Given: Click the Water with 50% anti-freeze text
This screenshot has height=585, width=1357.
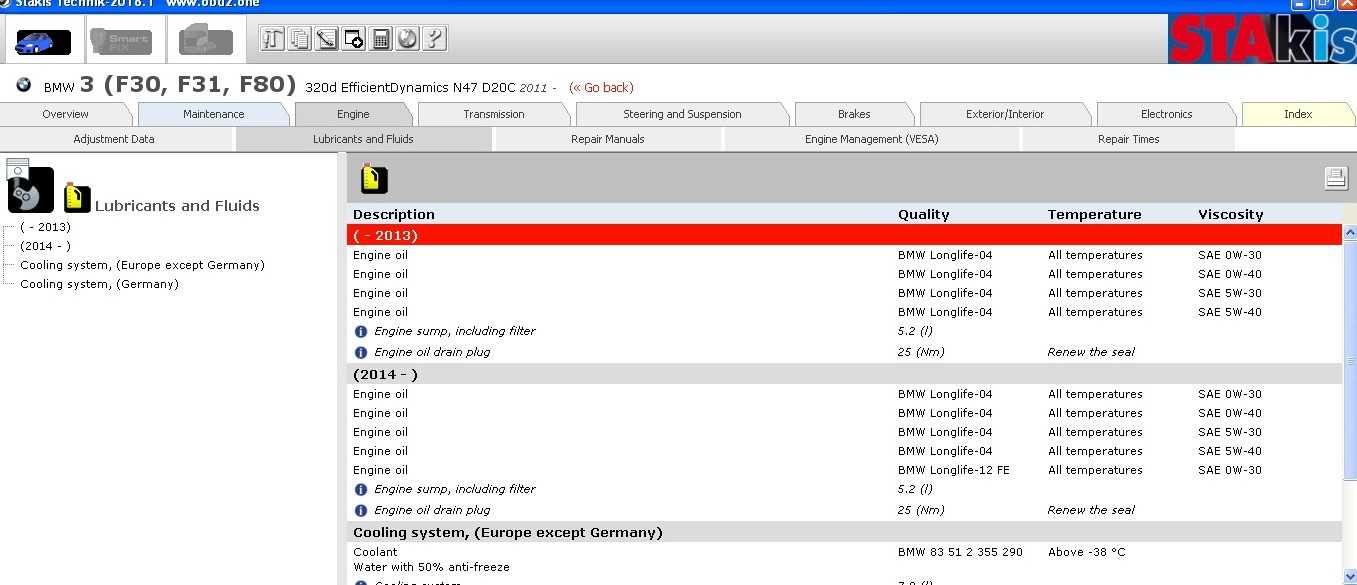Looking at the screenshot, I should 431,567.
